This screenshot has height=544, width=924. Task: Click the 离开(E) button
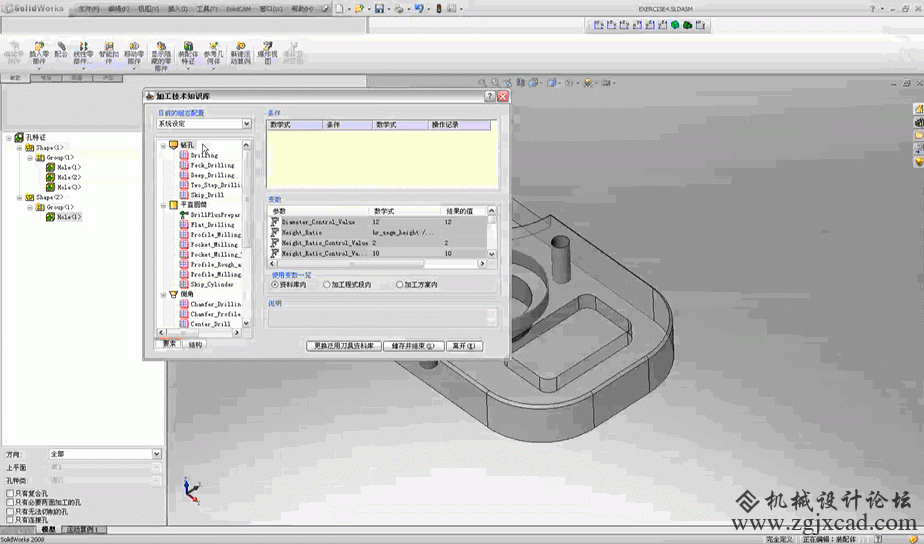coord(464,346)
